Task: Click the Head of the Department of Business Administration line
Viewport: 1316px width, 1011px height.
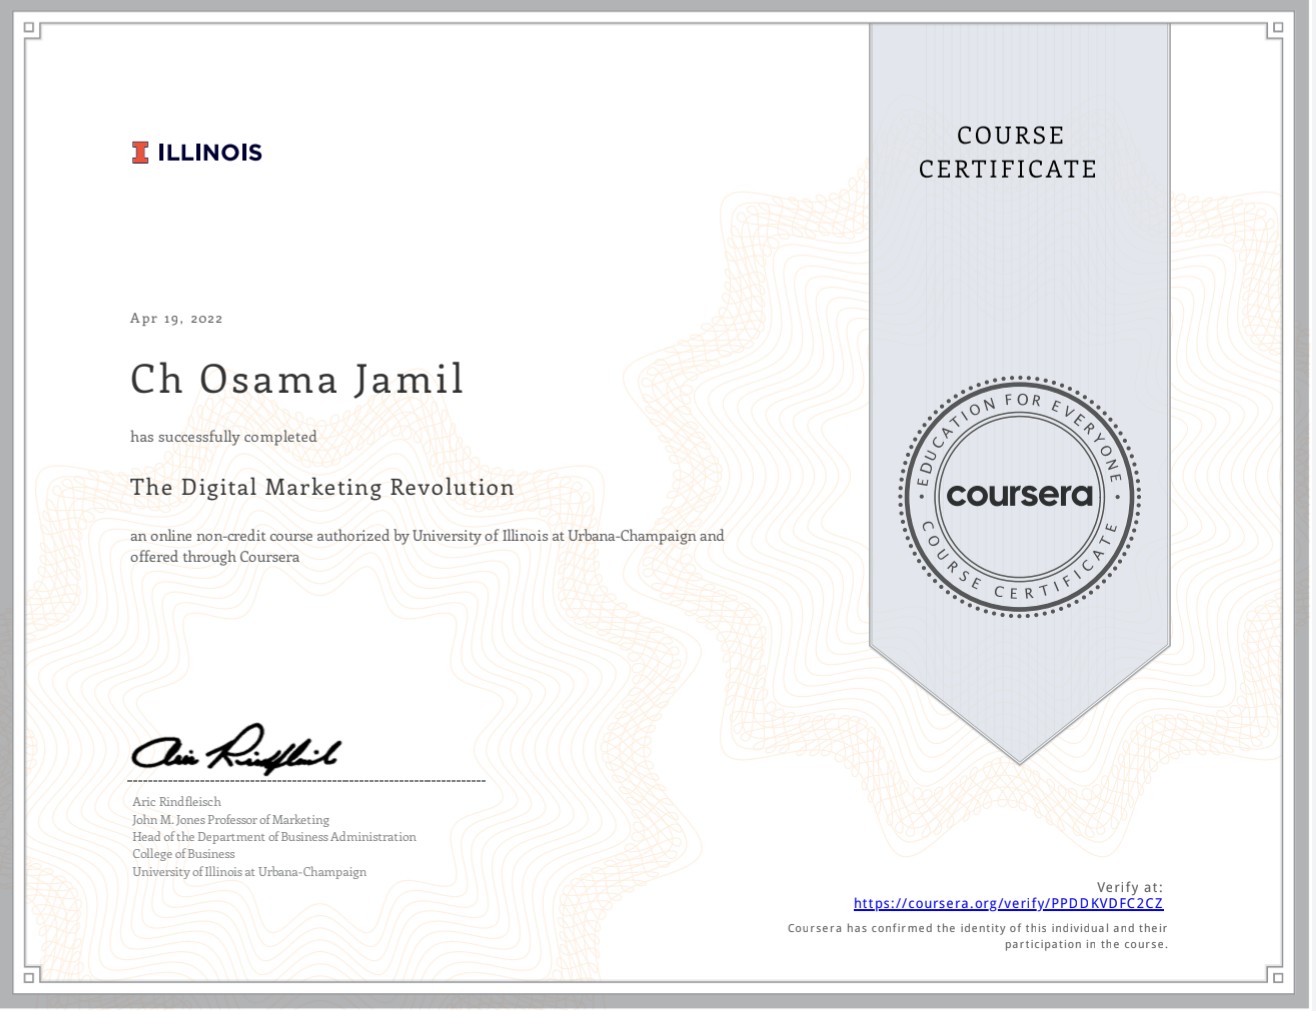Action: 274,837
